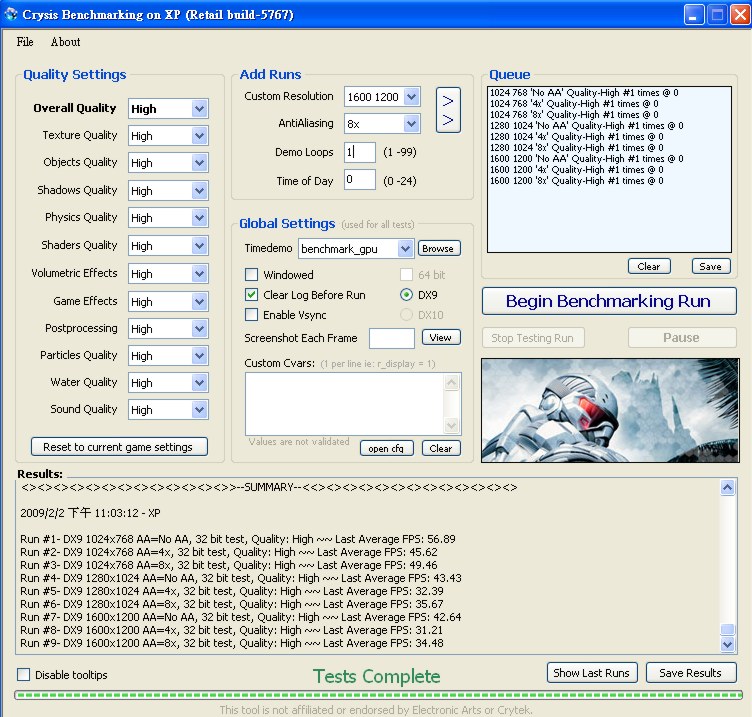
Task: Select queue entry 1024 768 'No AA'
Action: [584, 93]
